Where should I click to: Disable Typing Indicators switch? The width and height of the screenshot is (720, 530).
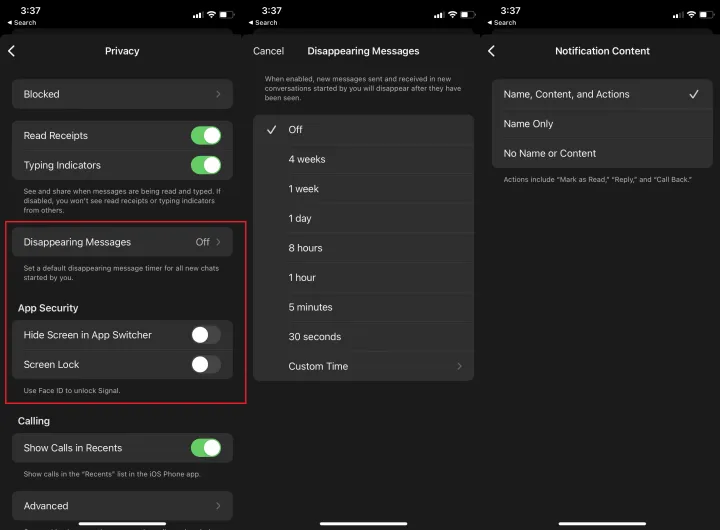pos(205,165)
